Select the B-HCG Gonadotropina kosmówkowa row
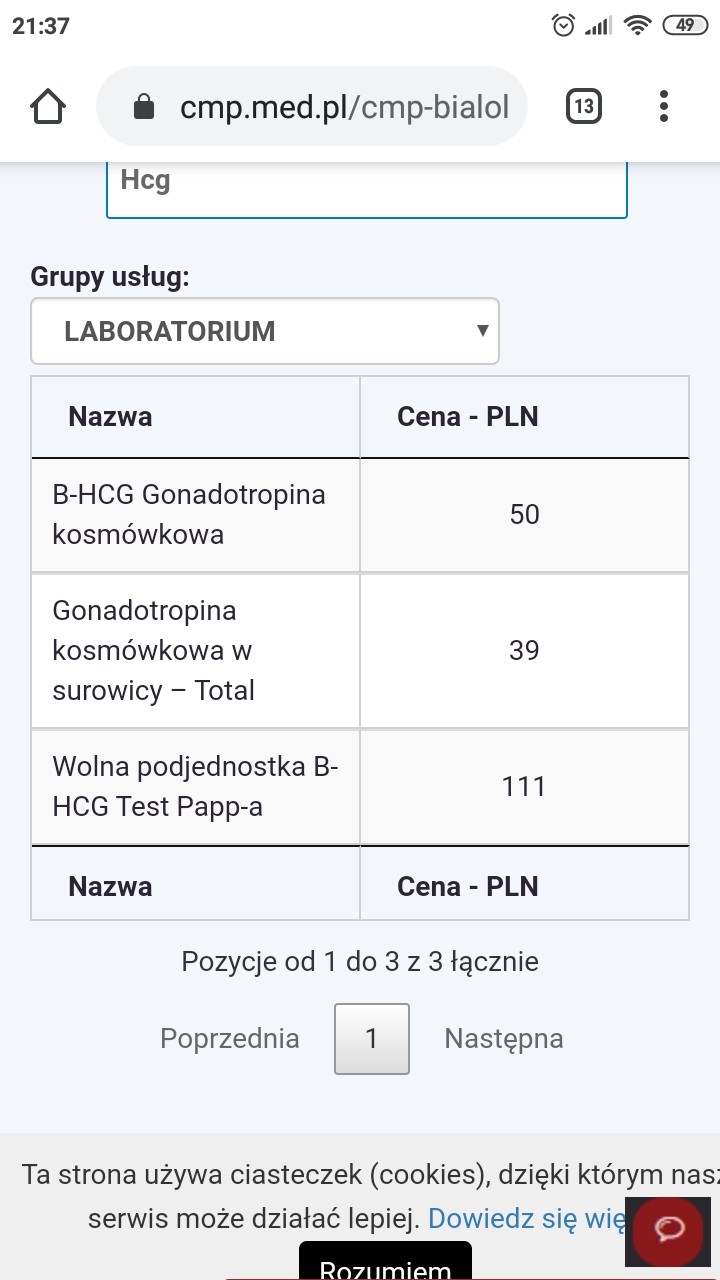The image size is (720, 1280). pyautogui.click(x=189, y=514)
